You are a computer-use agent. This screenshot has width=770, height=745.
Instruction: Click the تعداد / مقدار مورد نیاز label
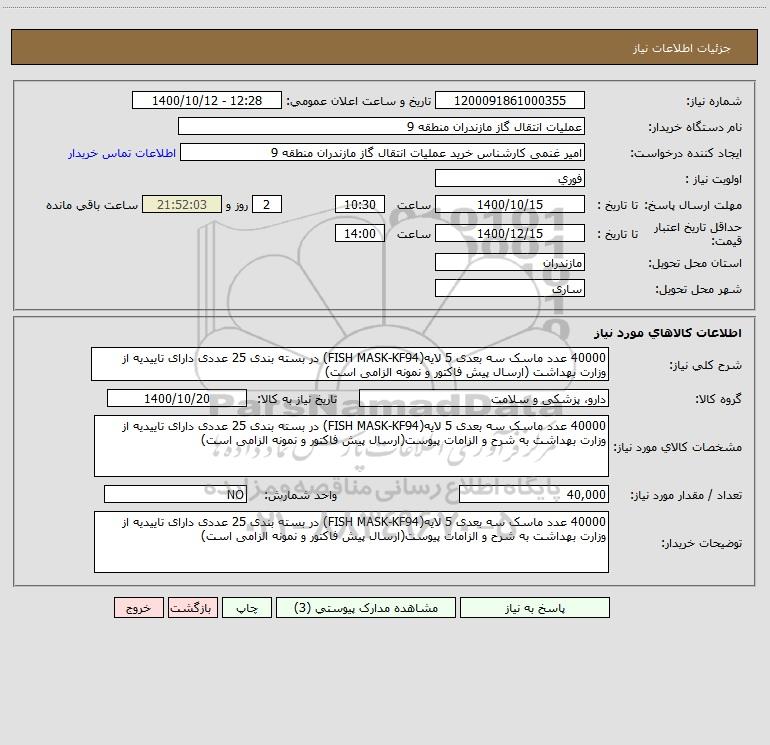686,495
